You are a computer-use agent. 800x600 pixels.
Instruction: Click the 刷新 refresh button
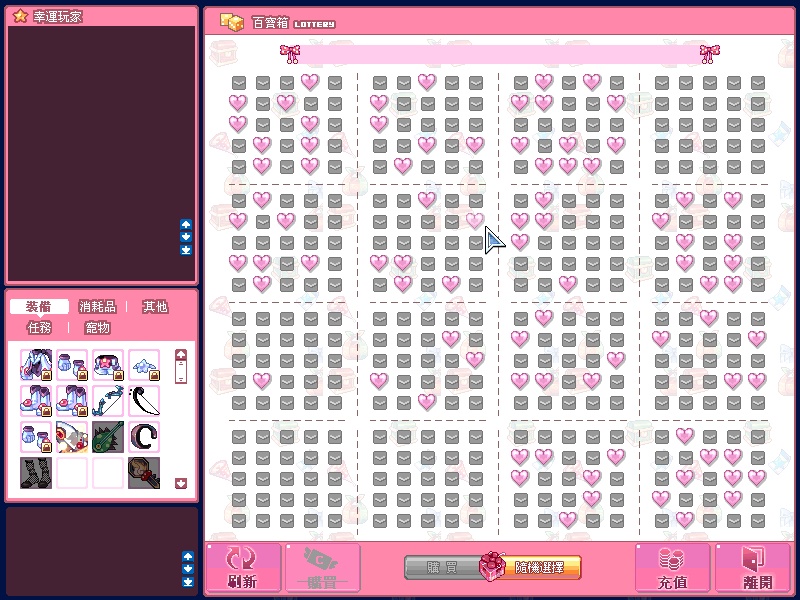tap(242, 567)
